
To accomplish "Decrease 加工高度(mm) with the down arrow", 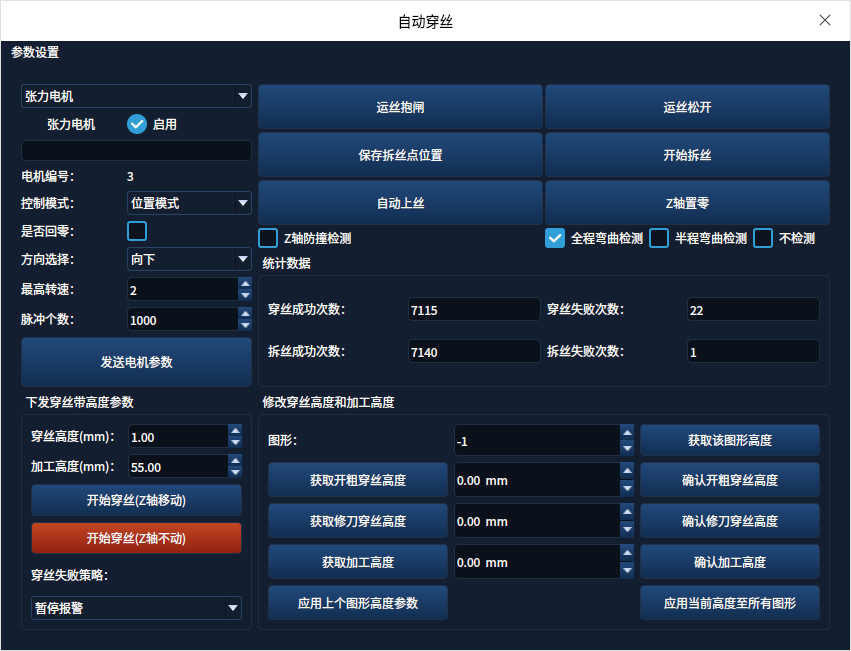I will (235, 472).
